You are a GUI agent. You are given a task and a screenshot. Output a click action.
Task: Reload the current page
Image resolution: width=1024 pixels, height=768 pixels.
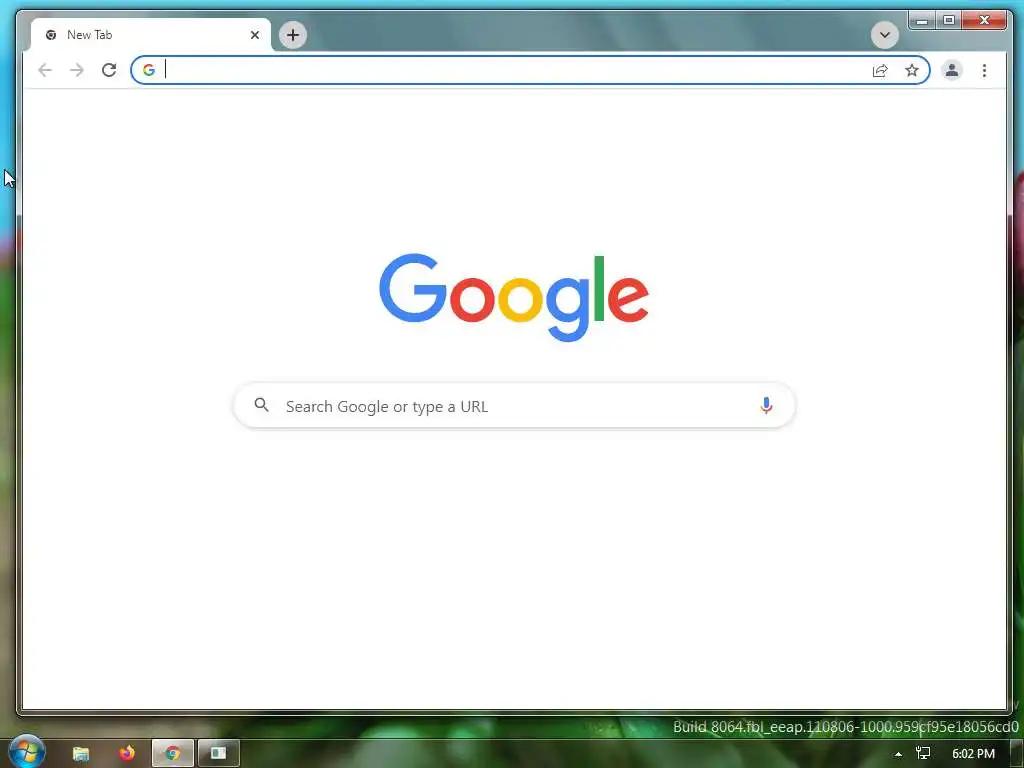(109, 70)
